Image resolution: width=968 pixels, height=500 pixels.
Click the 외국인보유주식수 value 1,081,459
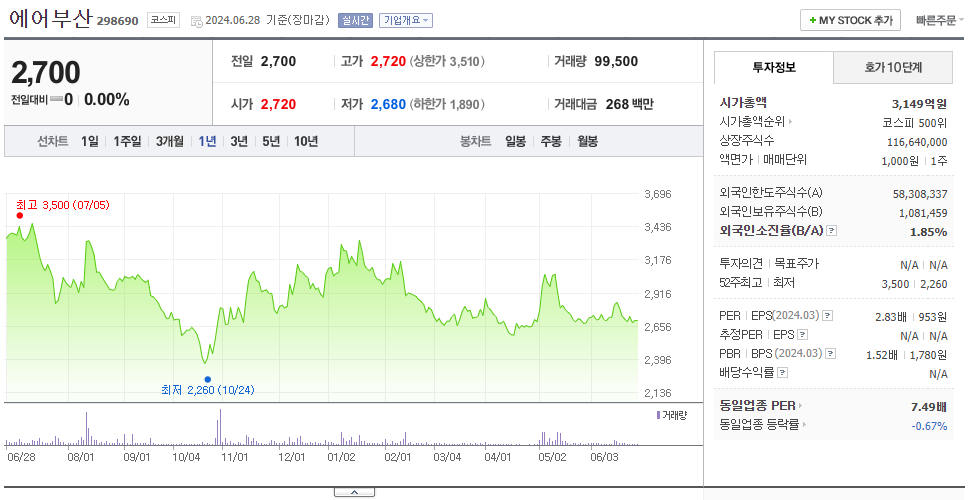click(x=923, y=213)
